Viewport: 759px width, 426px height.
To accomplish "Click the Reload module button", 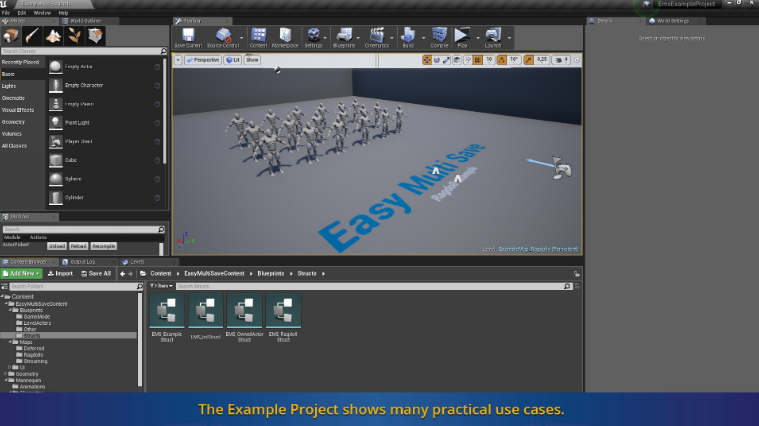I will click(x=78, y=246).
